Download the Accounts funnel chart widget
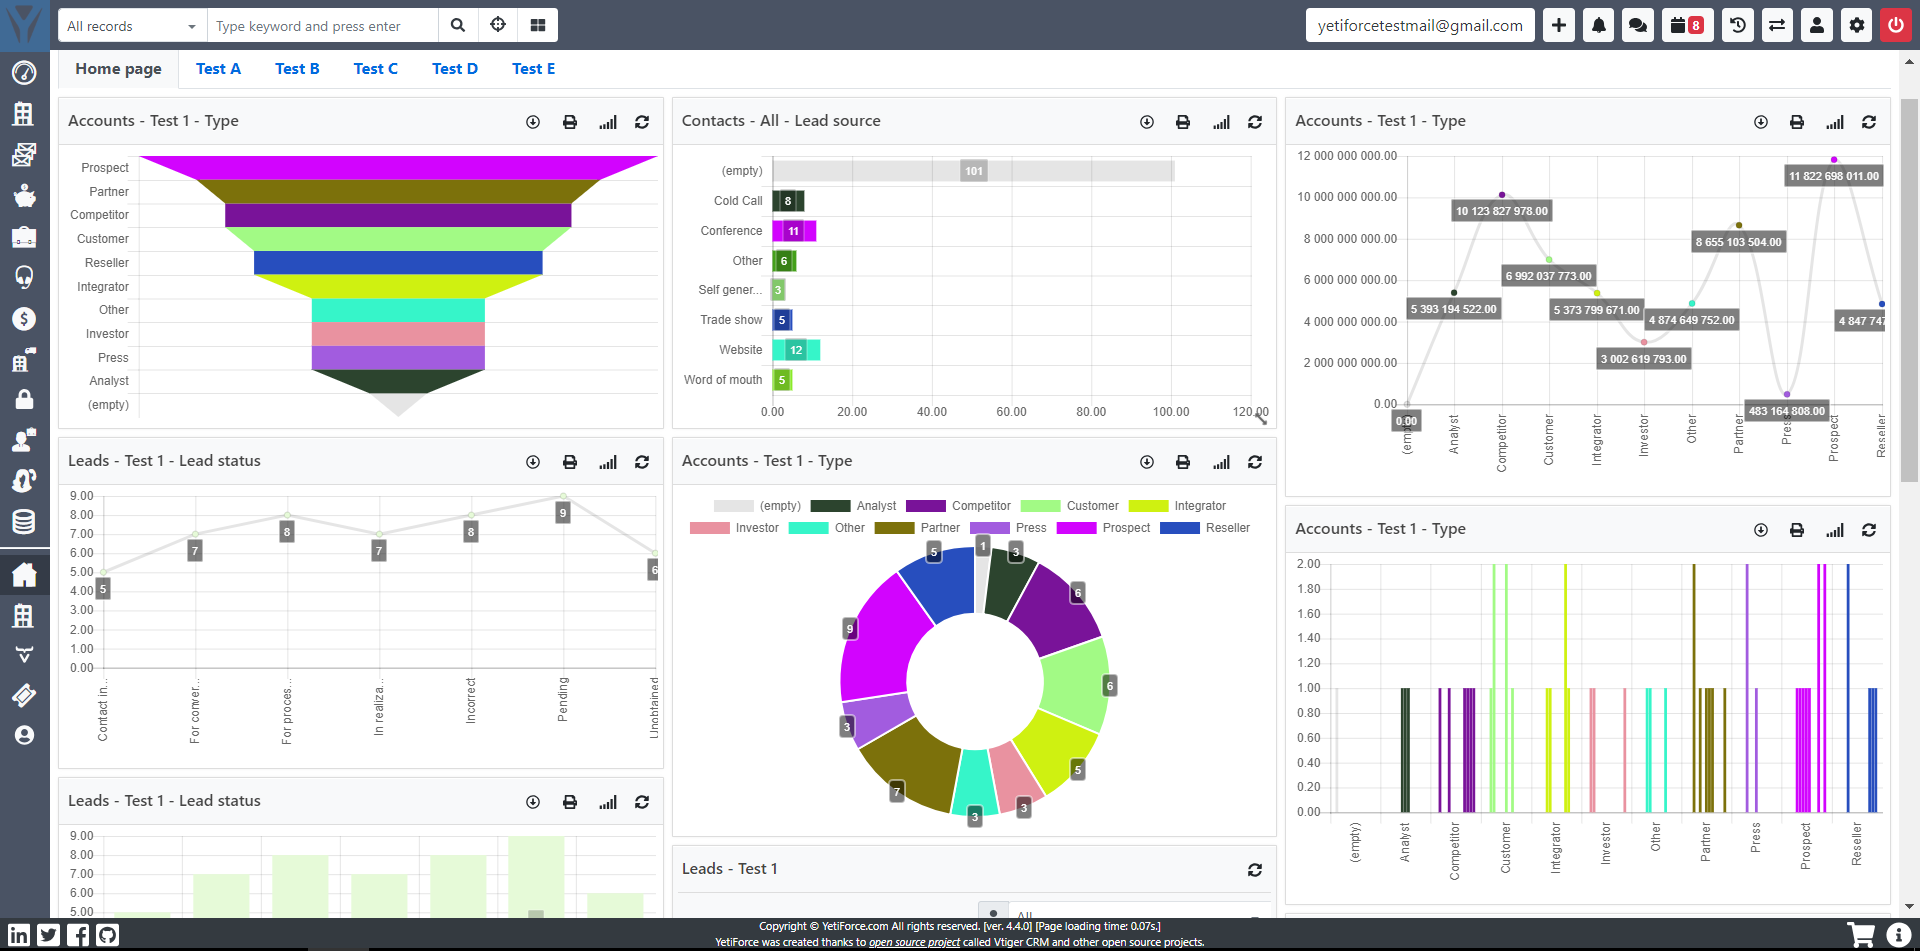Viewport: 1920px width, 951px height. point(533,122)
